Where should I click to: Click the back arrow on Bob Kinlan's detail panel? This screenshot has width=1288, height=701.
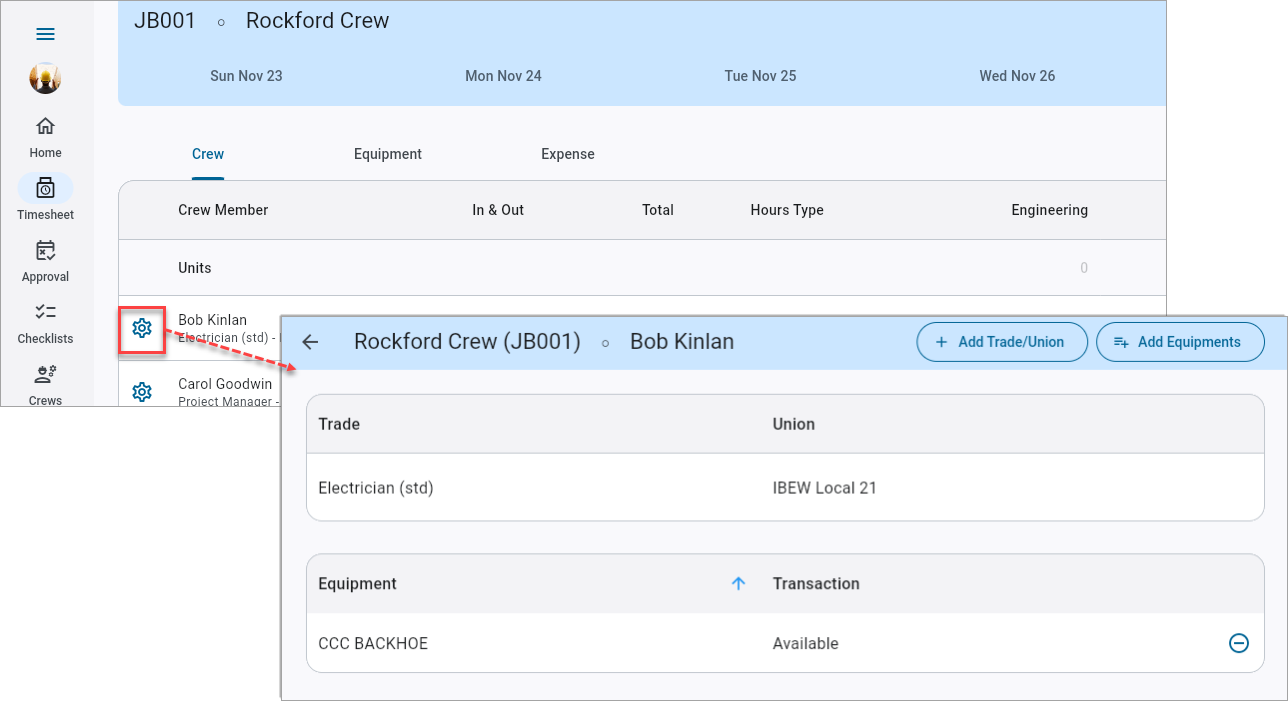click(x=310, y=342)
